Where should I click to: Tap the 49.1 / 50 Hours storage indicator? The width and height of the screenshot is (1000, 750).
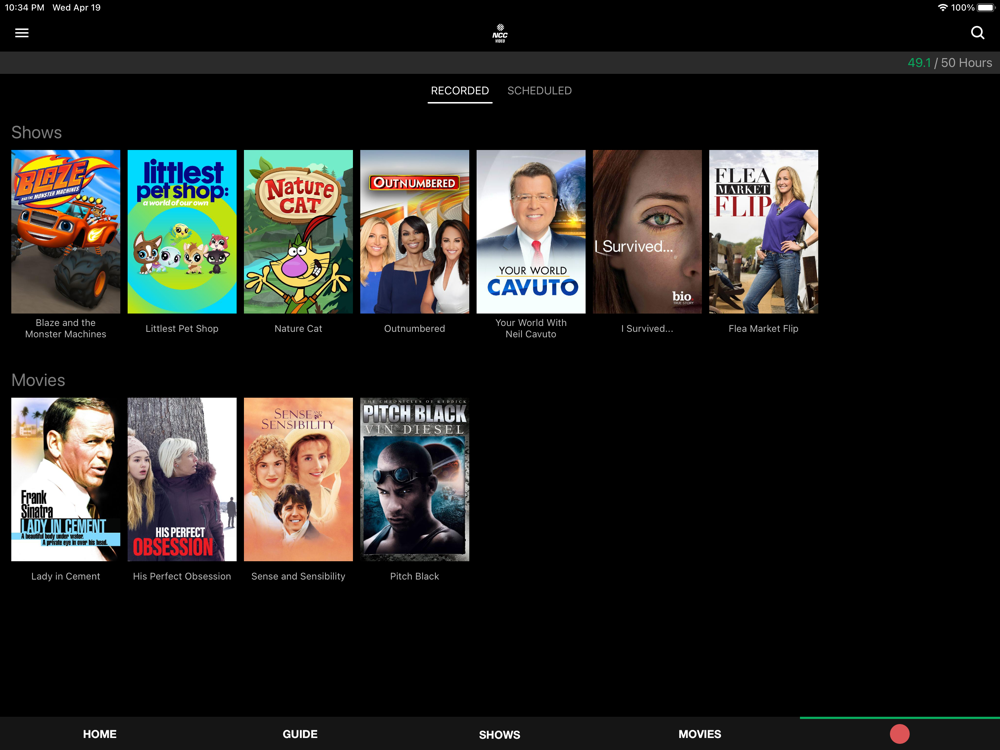tap(950, 62)
